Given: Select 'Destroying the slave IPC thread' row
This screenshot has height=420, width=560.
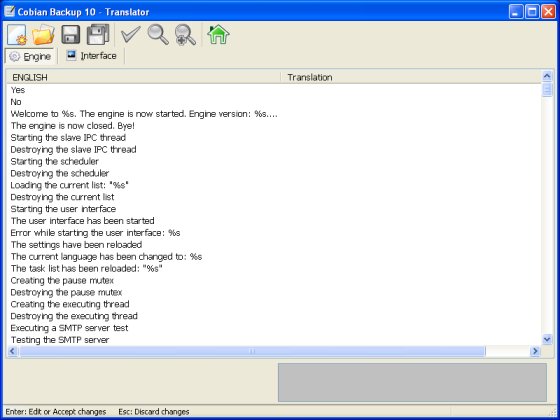Looking at the screenshot, I should pos(274,149).
